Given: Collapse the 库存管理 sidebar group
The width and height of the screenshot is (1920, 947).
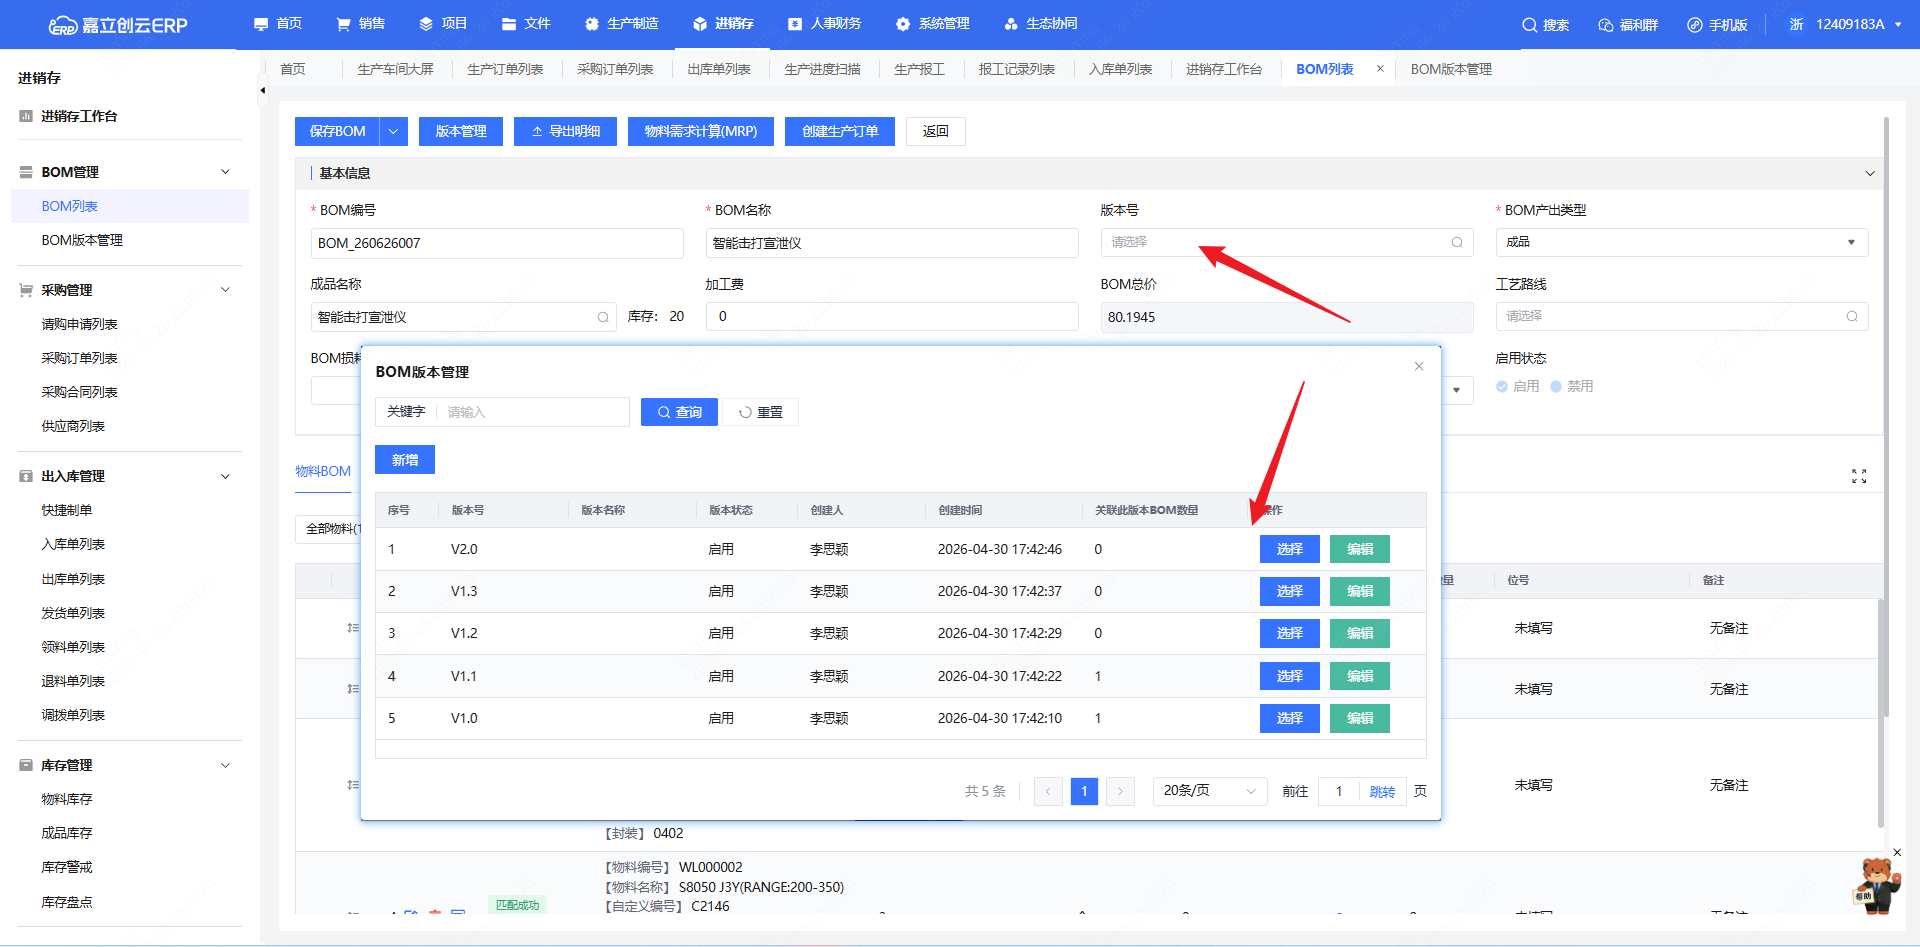Looking at the screenshot, I should pos(225,765).
